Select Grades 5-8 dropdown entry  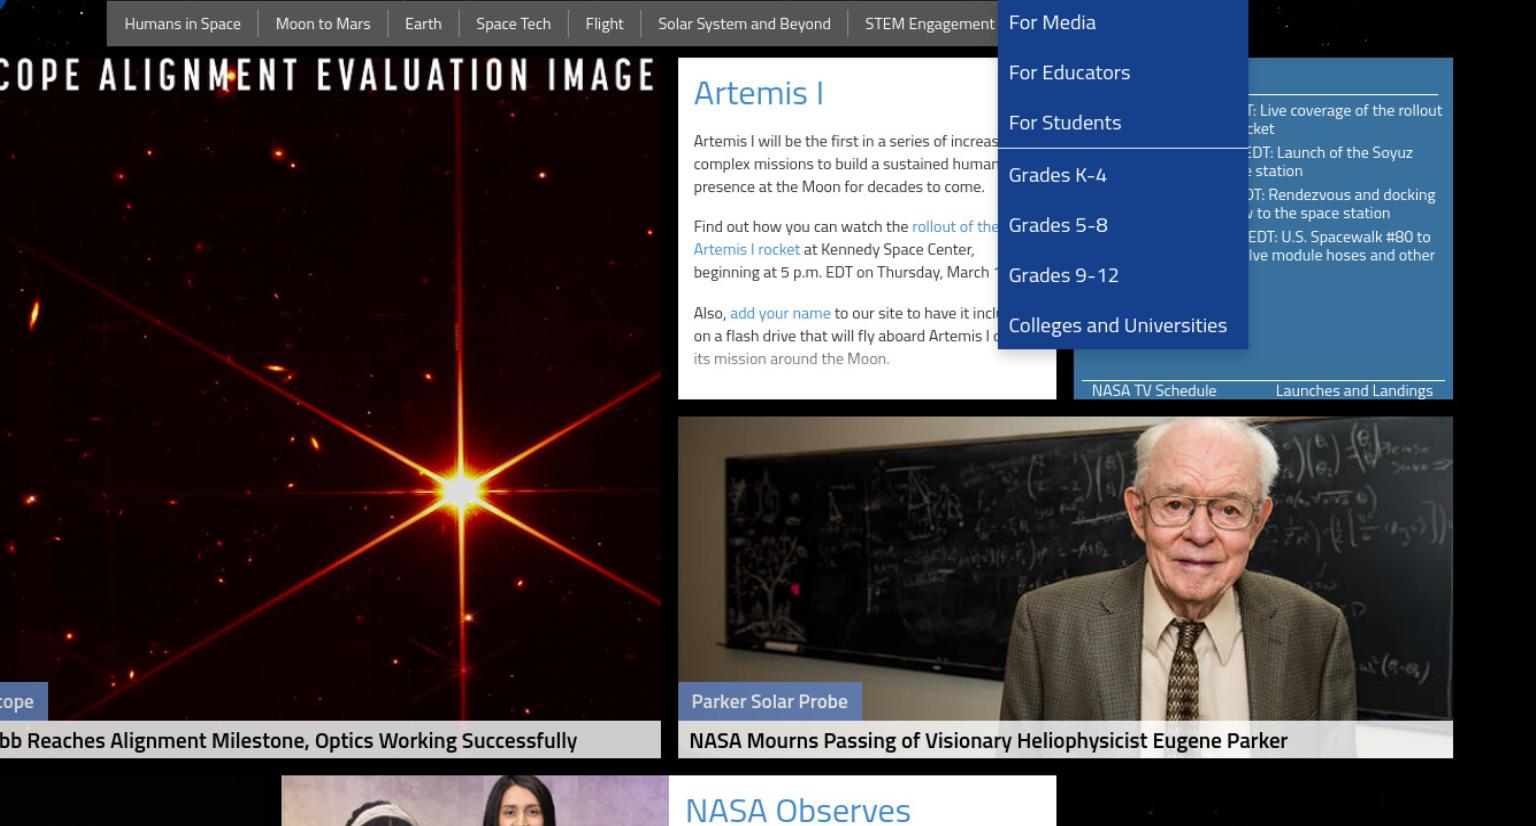coord(1123,225)
